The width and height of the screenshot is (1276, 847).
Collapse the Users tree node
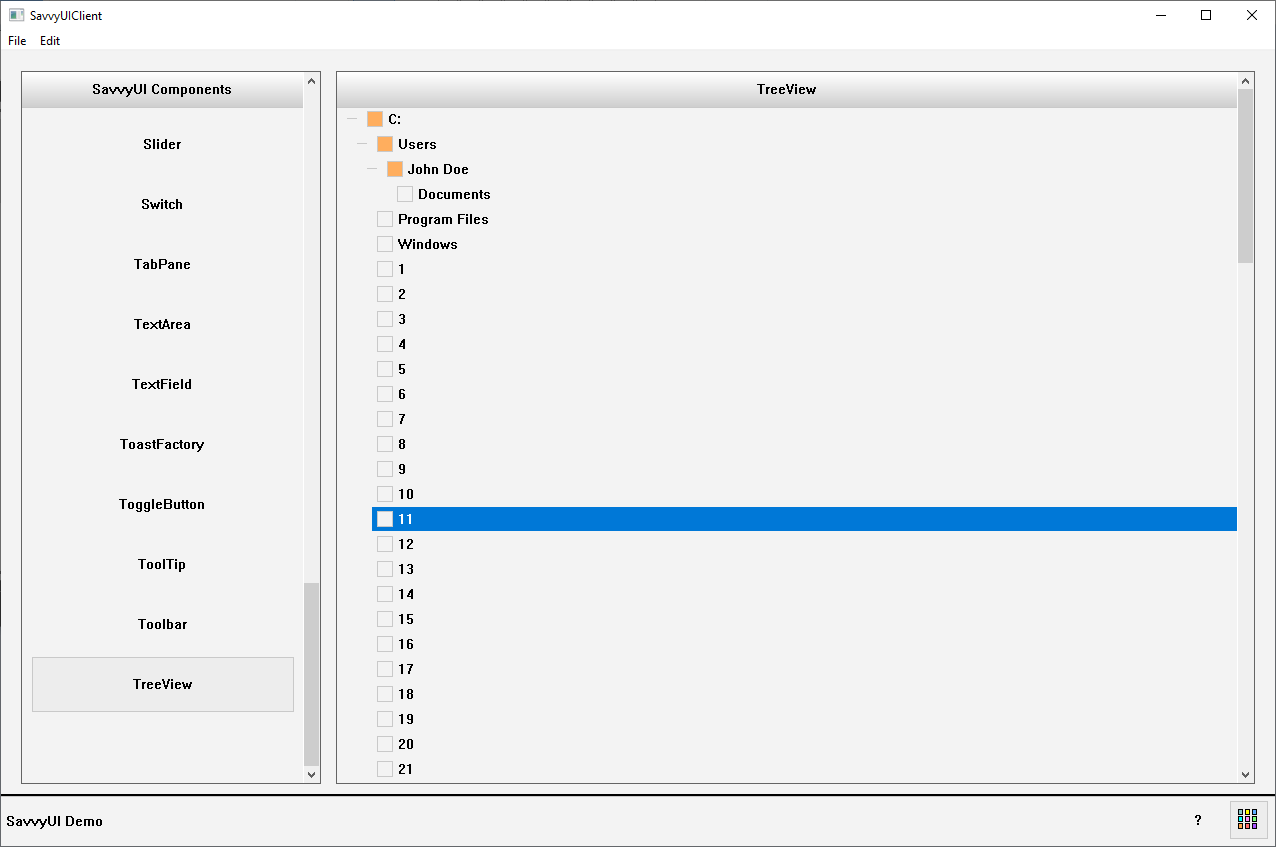point(361,144)
